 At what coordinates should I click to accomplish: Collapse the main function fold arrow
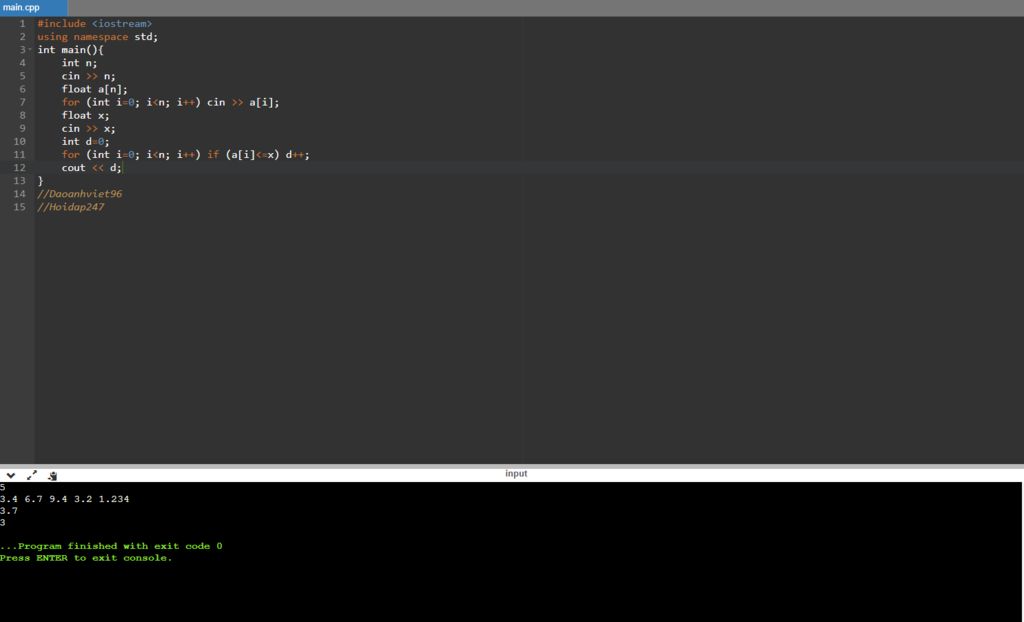30,50
